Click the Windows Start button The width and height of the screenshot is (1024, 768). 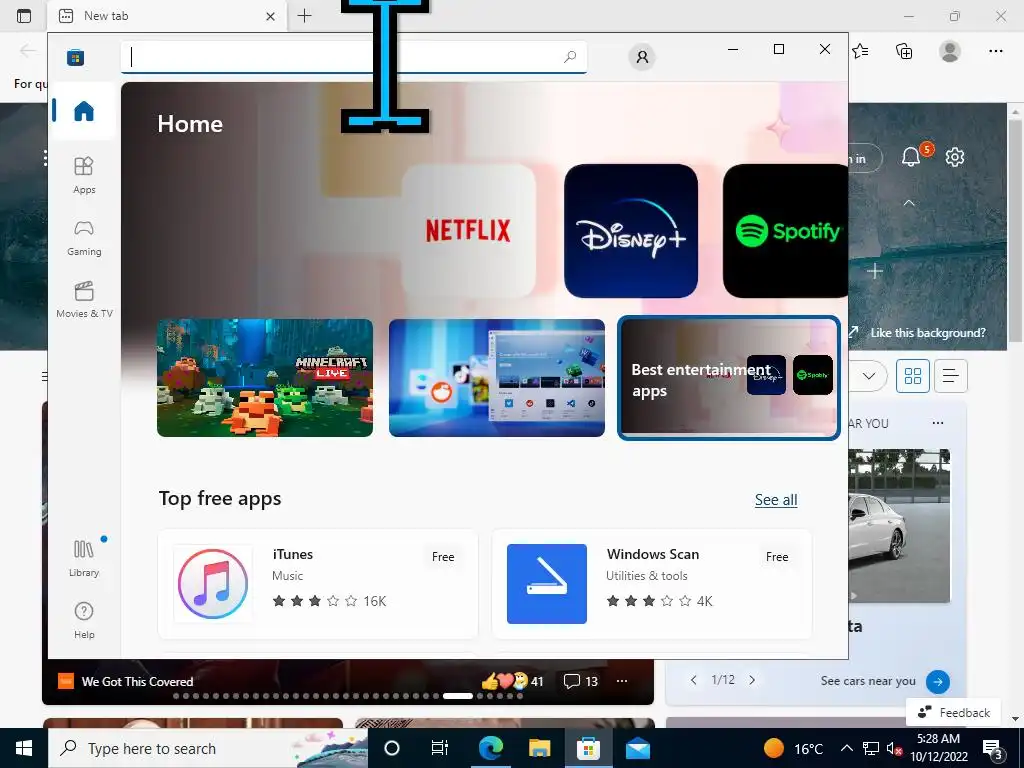click(24, 748)
